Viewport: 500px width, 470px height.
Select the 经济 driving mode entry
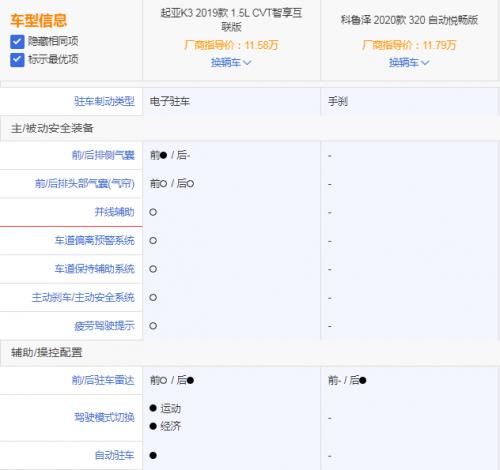(x=166, y=426)
